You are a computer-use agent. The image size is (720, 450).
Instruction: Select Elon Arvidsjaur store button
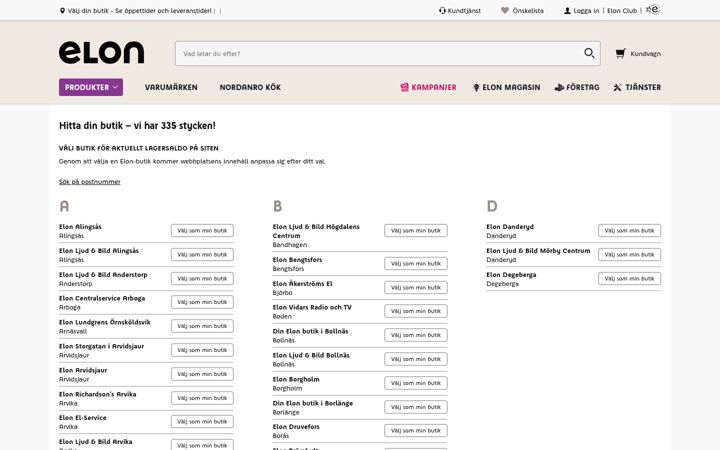tap(202, 374)
